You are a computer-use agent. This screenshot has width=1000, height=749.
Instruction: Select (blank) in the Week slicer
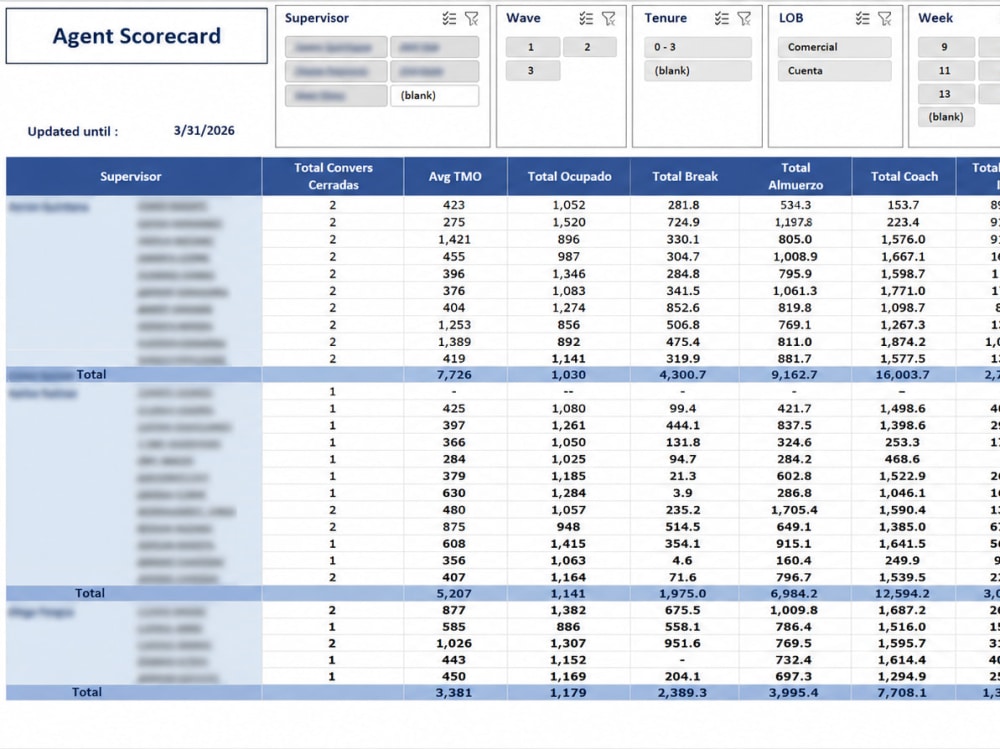946,117
